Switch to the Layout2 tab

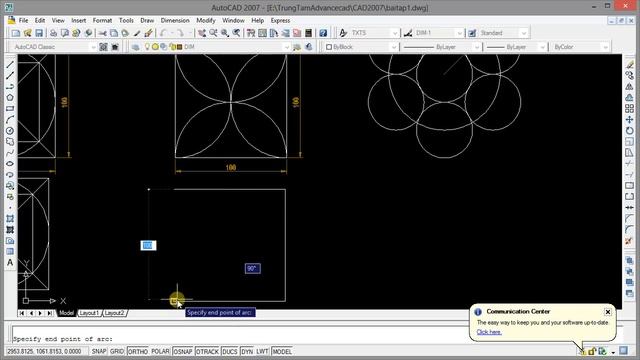pyautogui.click(x=114, y=313)
